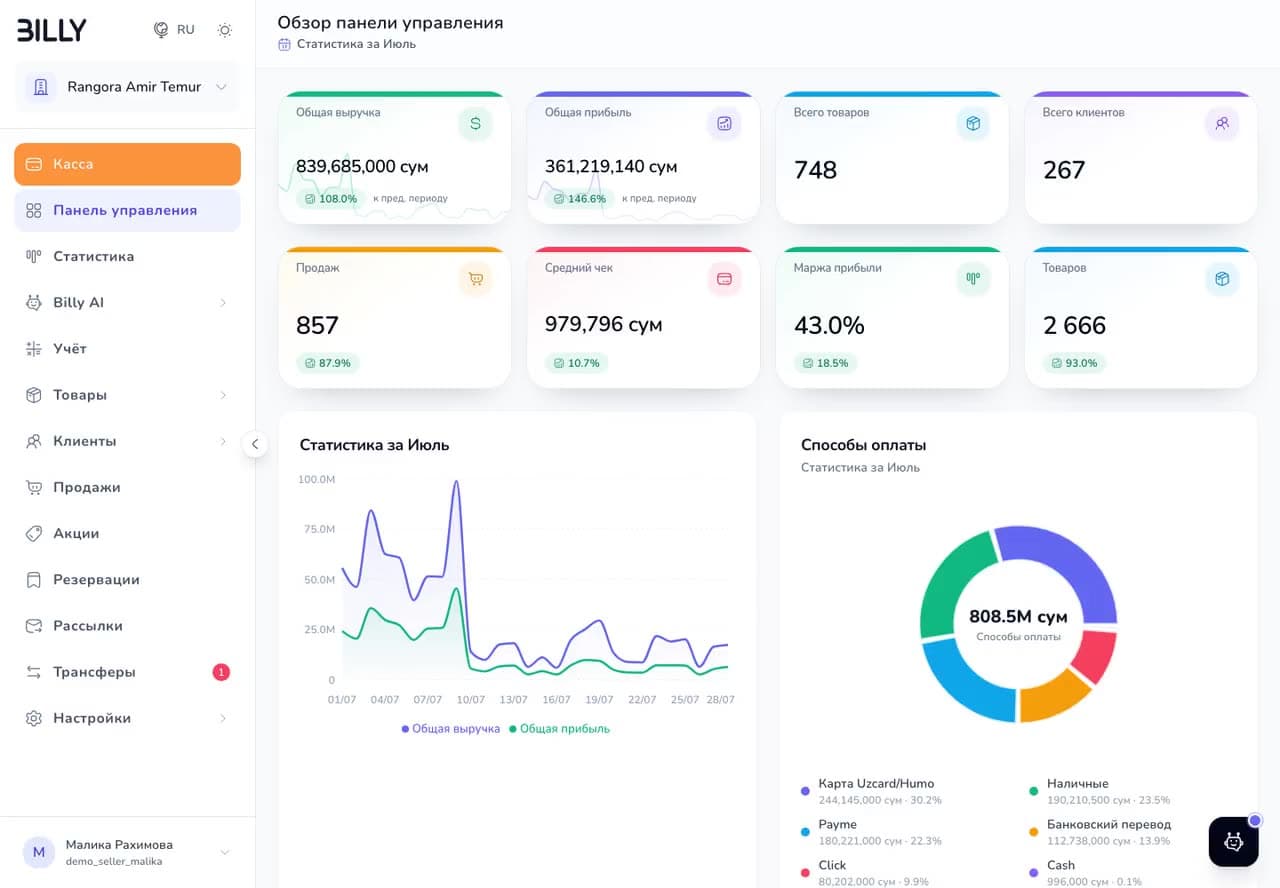1280x888 pixels.
Task: Toggle Наличные legend entry
Action: [x=1100, y=791]
